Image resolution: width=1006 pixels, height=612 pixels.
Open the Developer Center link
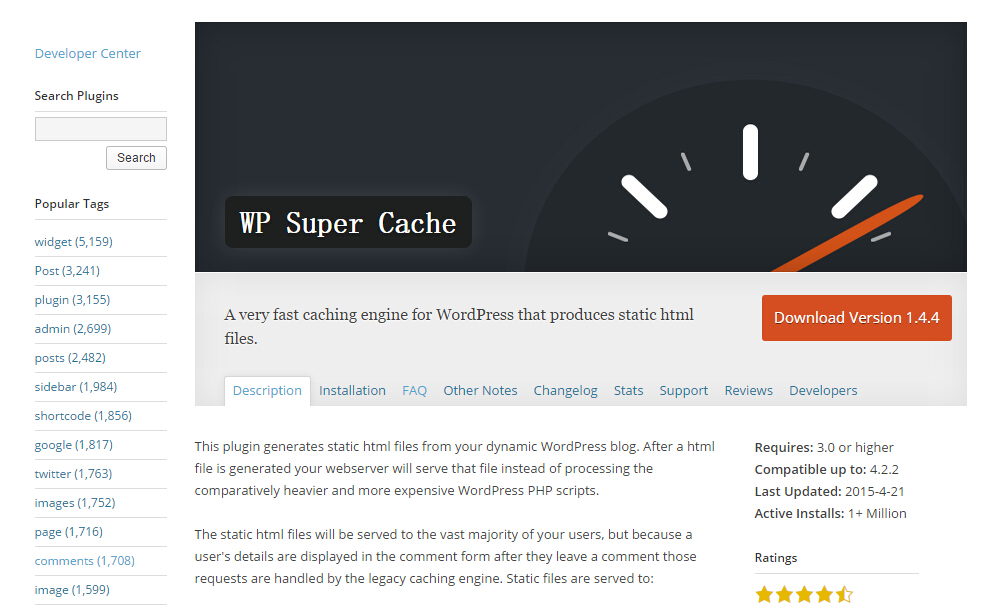pyautogui.click(x=87, y=54)
